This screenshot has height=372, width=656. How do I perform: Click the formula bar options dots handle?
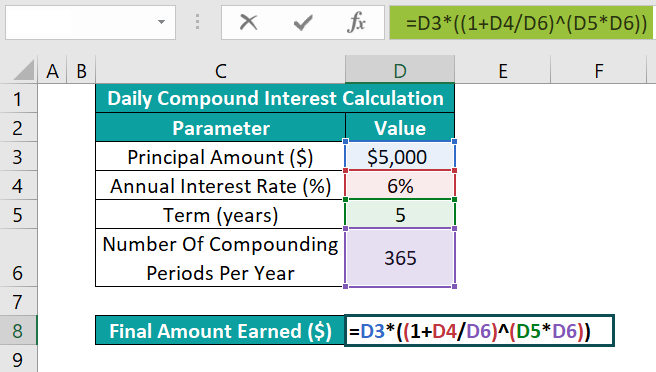(x=197, y=22)
